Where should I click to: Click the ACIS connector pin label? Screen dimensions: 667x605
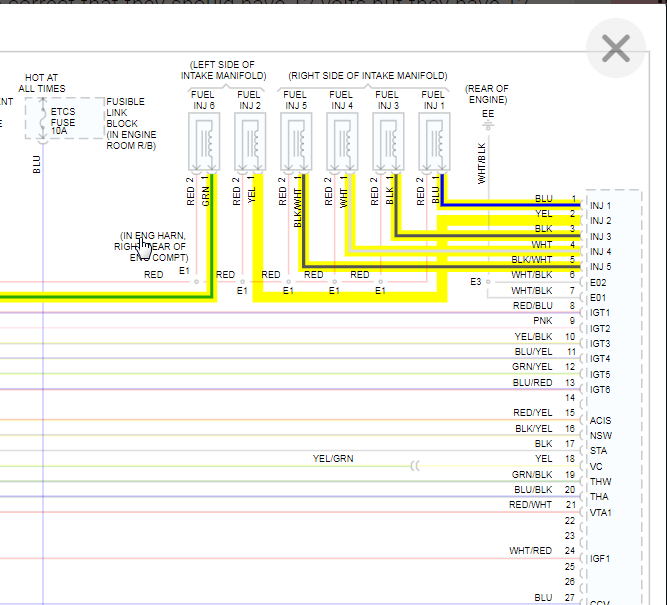point(601,420)
